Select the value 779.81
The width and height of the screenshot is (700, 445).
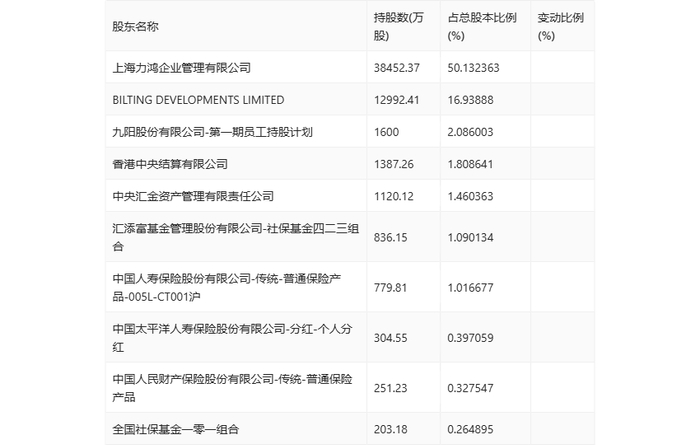tap(391, 288)
